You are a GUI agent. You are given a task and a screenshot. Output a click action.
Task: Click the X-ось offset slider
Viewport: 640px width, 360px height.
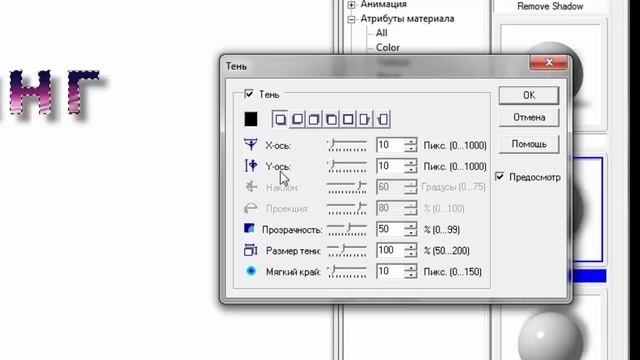[x=347, y=145]
